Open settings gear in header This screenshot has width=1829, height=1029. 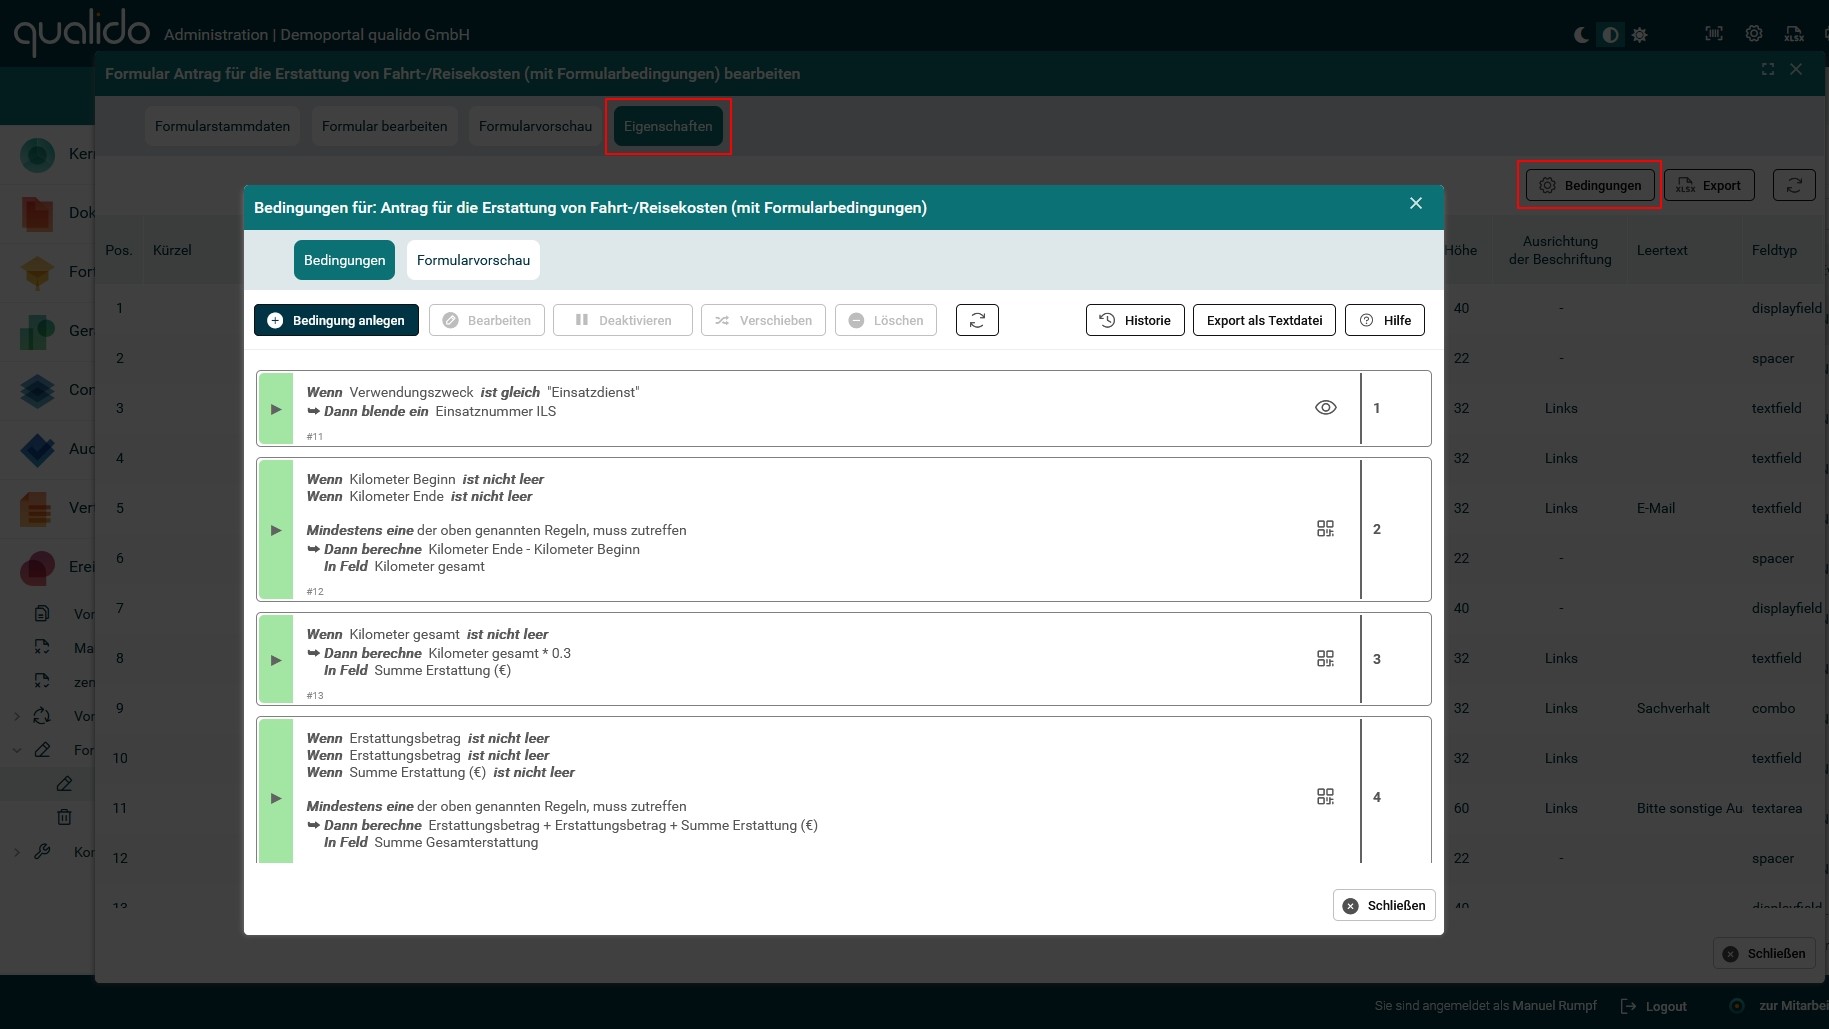1754,34
